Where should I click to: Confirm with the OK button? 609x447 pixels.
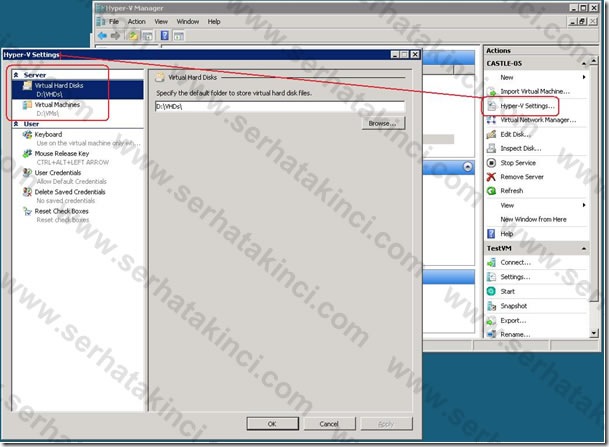272,424
